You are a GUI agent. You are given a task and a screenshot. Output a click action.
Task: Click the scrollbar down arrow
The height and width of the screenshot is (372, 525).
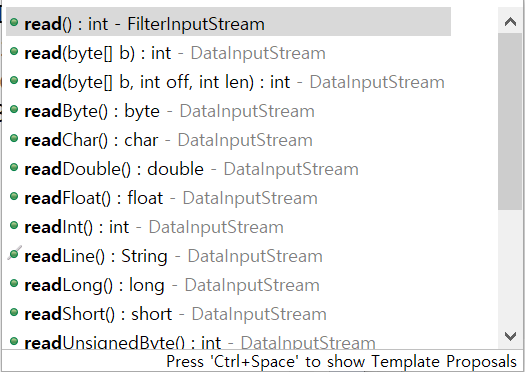click(510, 336)
